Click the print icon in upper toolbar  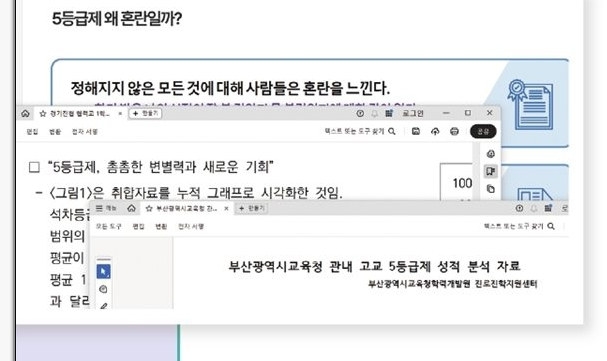click(454, 132)
